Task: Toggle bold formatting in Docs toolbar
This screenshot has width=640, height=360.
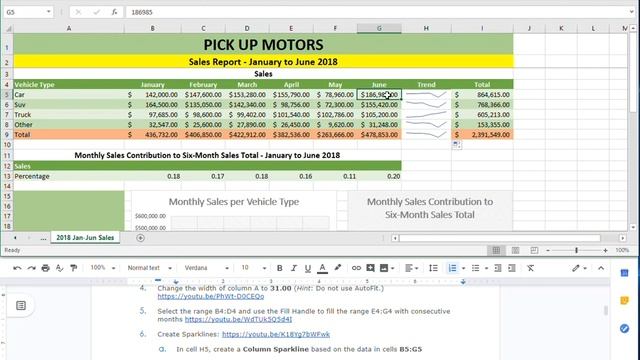Action: [x=280, y=268]
